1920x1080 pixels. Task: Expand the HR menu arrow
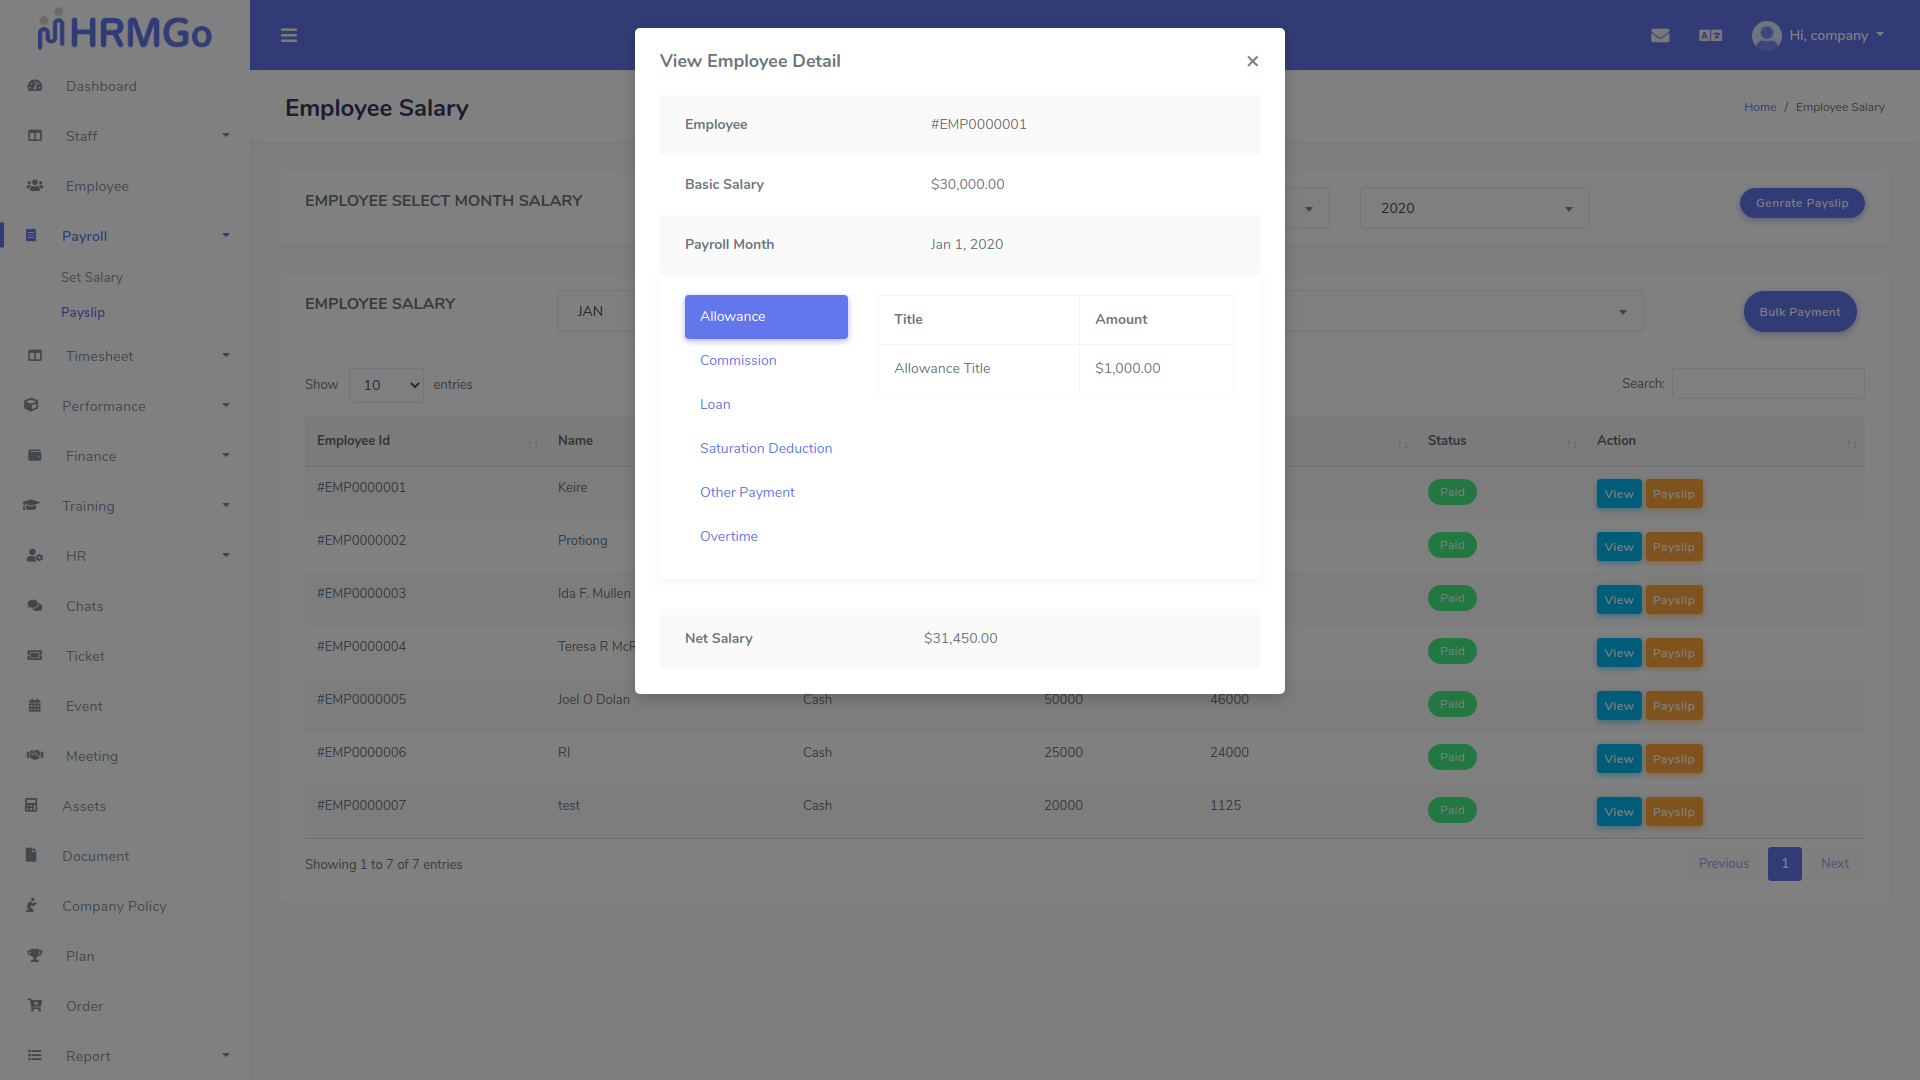[226, 555]
